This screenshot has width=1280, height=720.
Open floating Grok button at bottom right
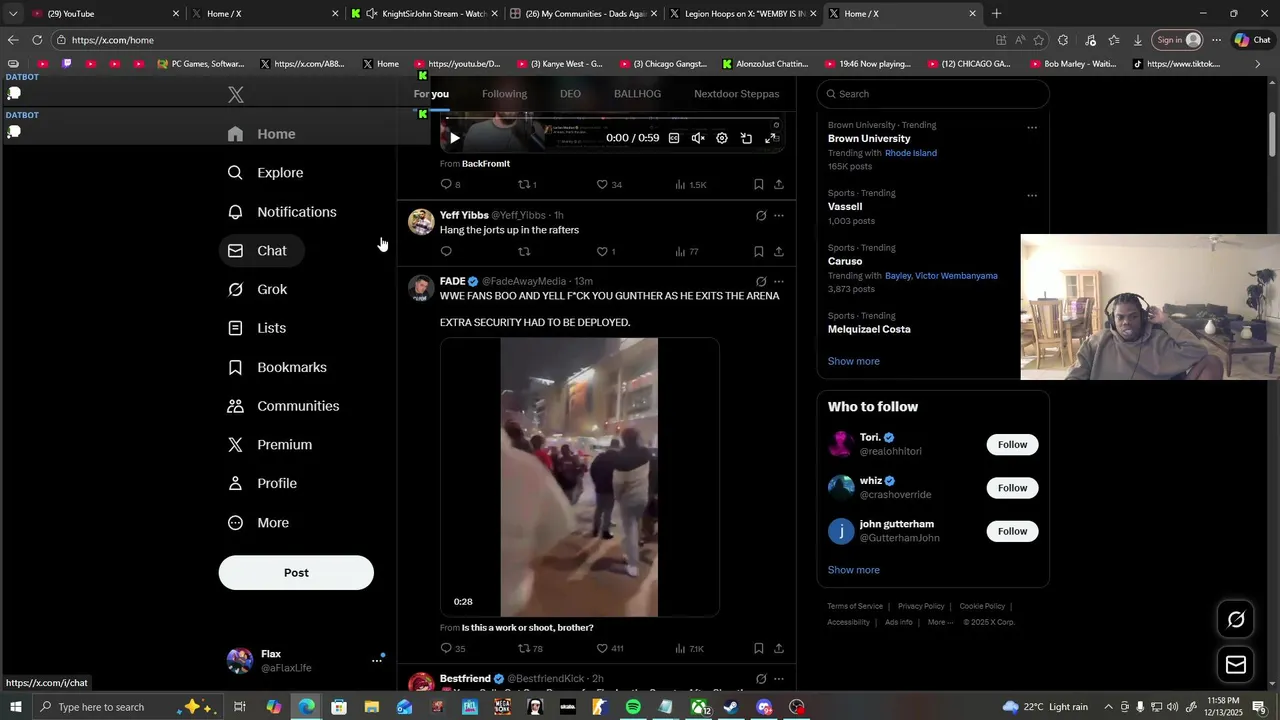(1236, 620)
